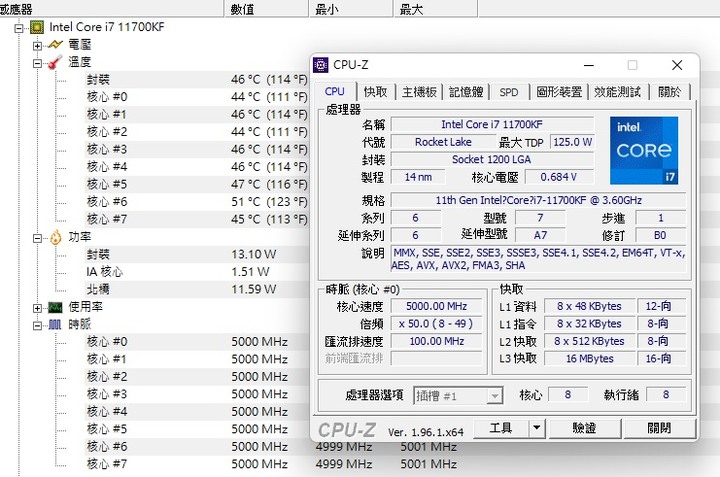Select temperature row 核心 #5 at 47 °C
Screen dimensions: 720x477
pyautogui.click(x=197, y=184)
